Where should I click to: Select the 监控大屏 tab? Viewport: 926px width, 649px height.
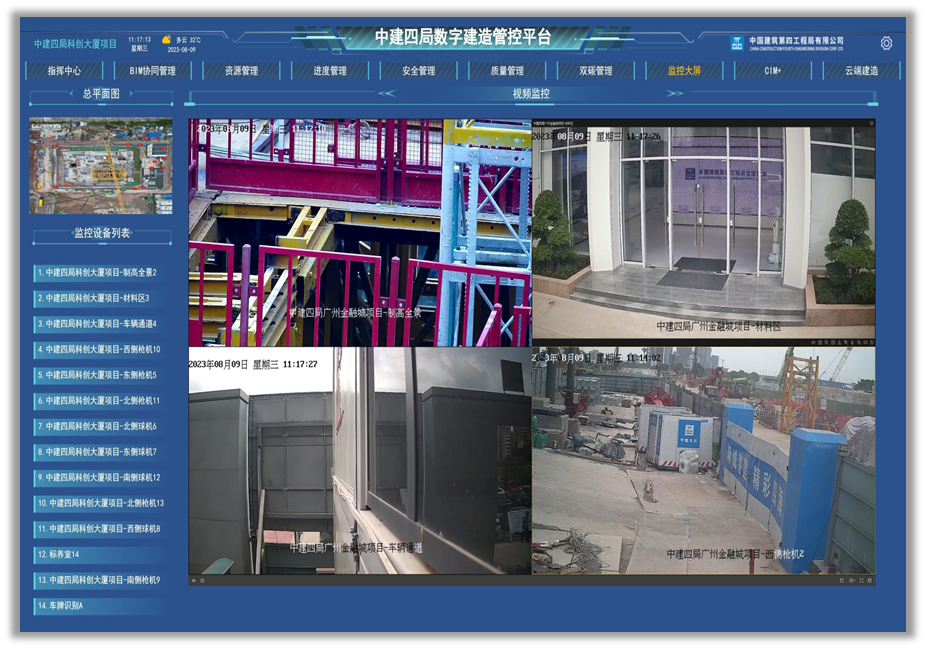684,71
